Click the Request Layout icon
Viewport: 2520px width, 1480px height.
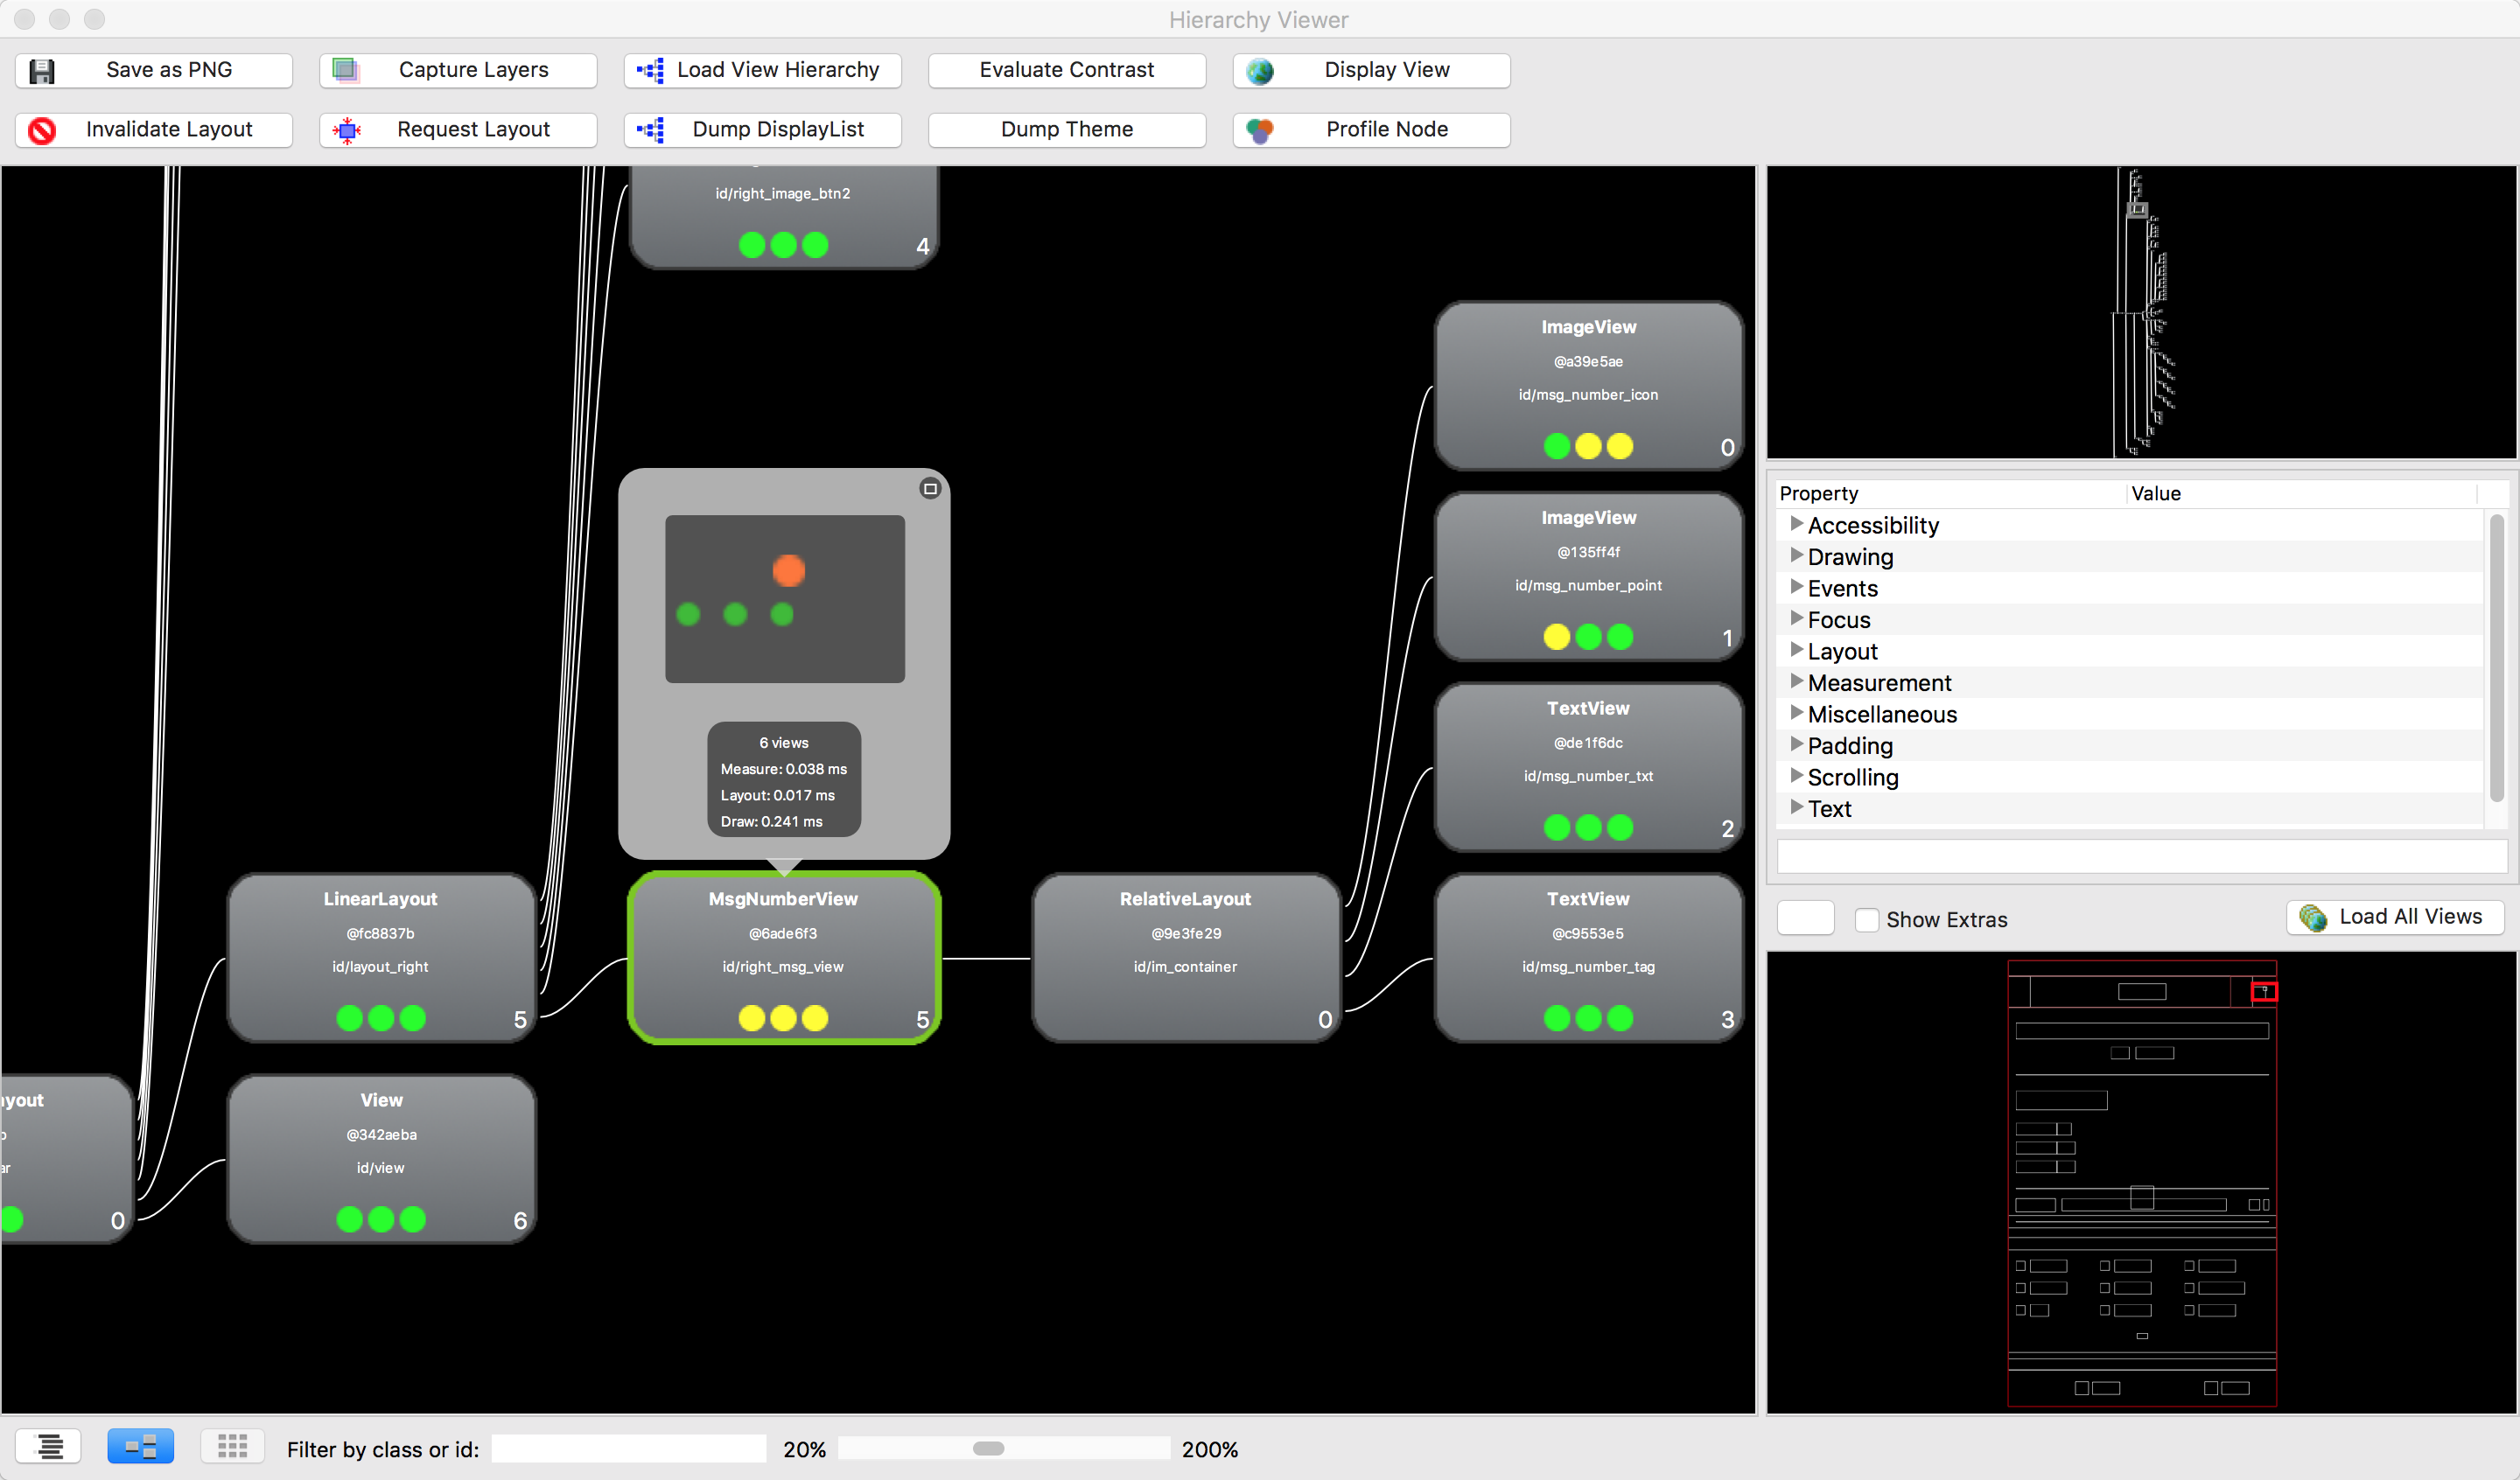[347, 130]
